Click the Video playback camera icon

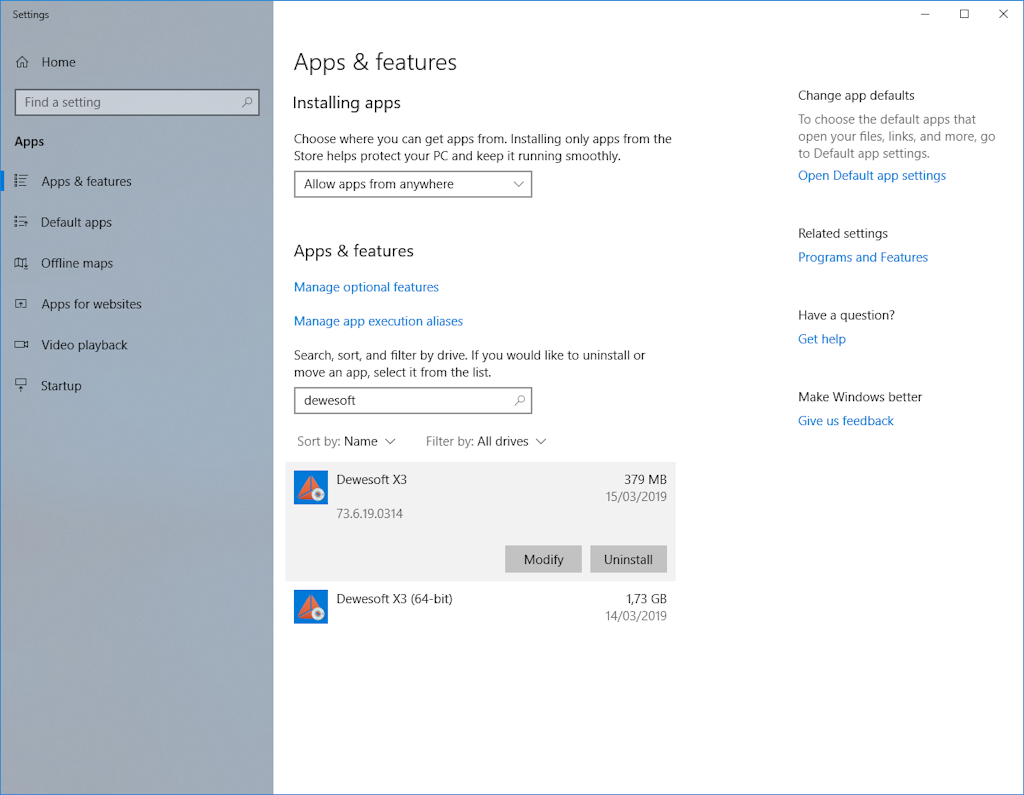pyautogui.click(x=21, y=345)
